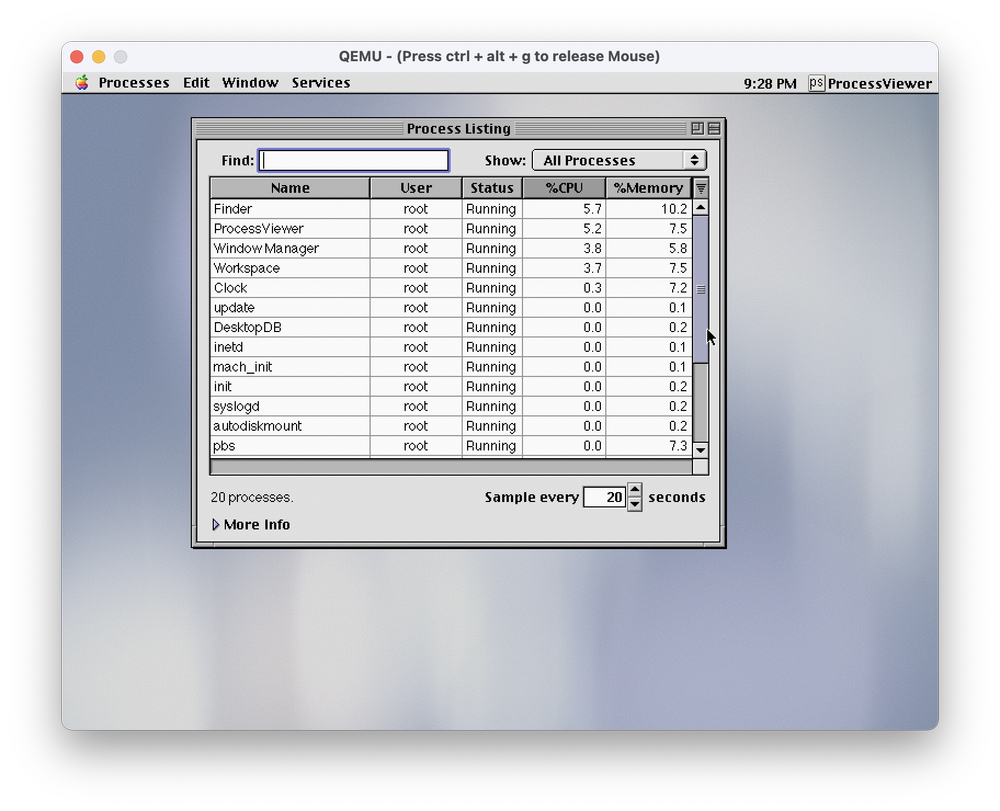Click the root user in syslogd row
1000x811 pixels.
point(416,407)
